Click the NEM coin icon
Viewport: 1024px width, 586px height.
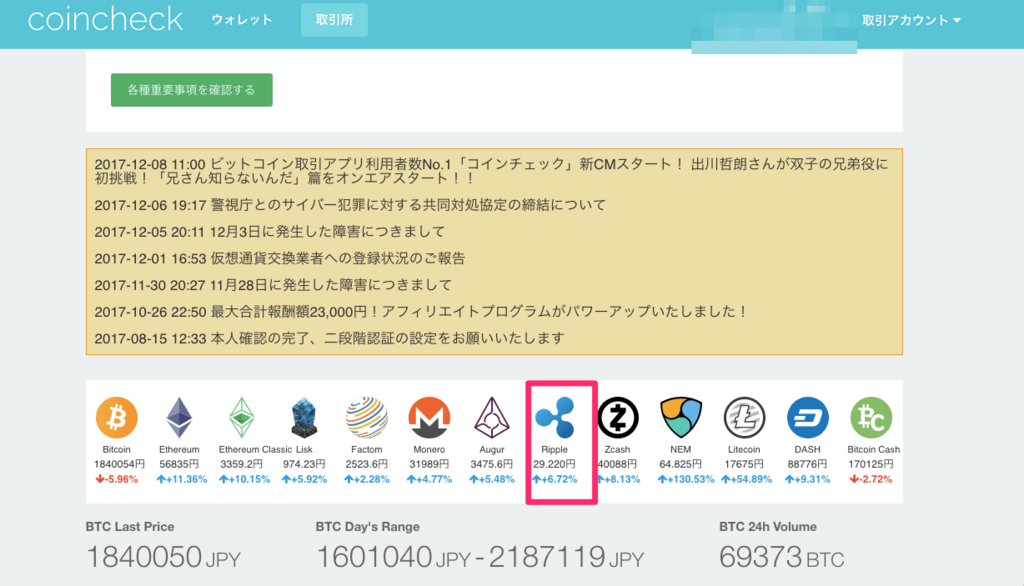click(680, 418)
